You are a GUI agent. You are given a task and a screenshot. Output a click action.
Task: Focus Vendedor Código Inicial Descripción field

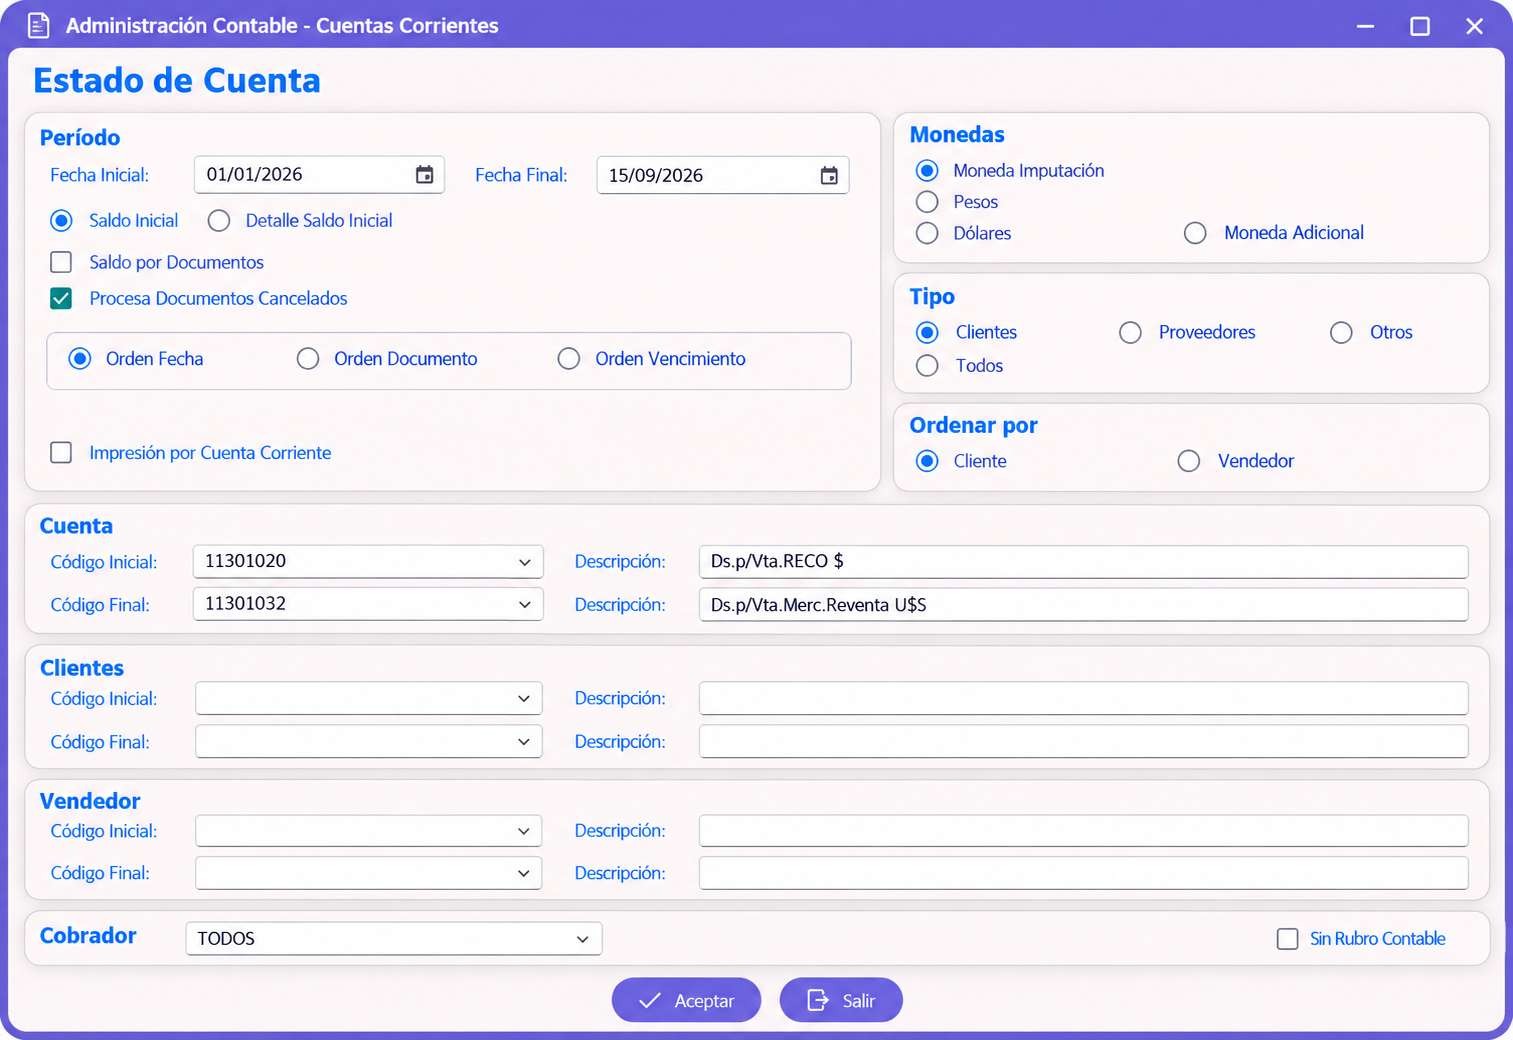1083,831
